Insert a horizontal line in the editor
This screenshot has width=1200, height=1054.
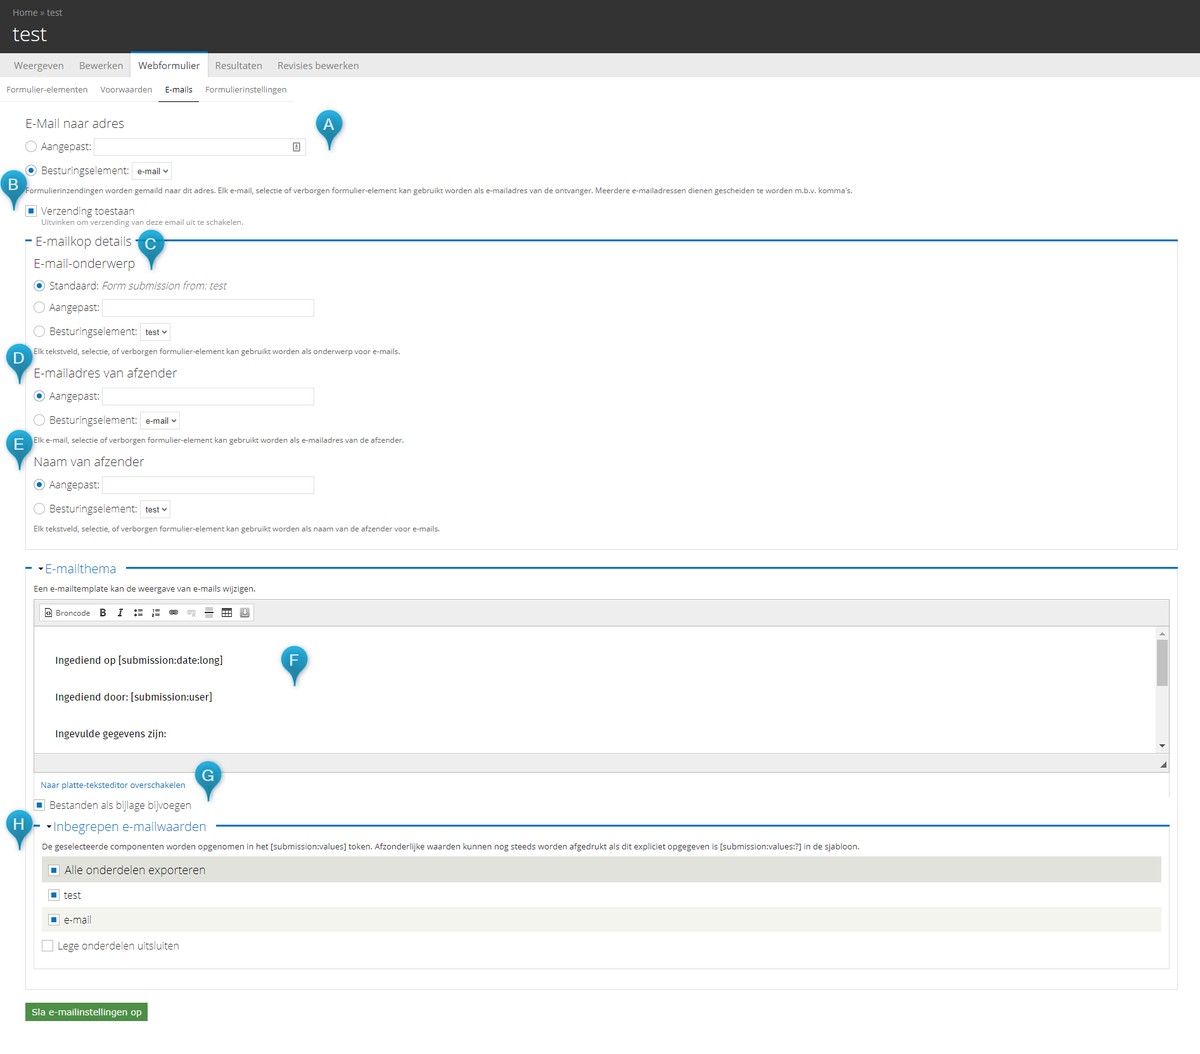(x=209, y=613)
